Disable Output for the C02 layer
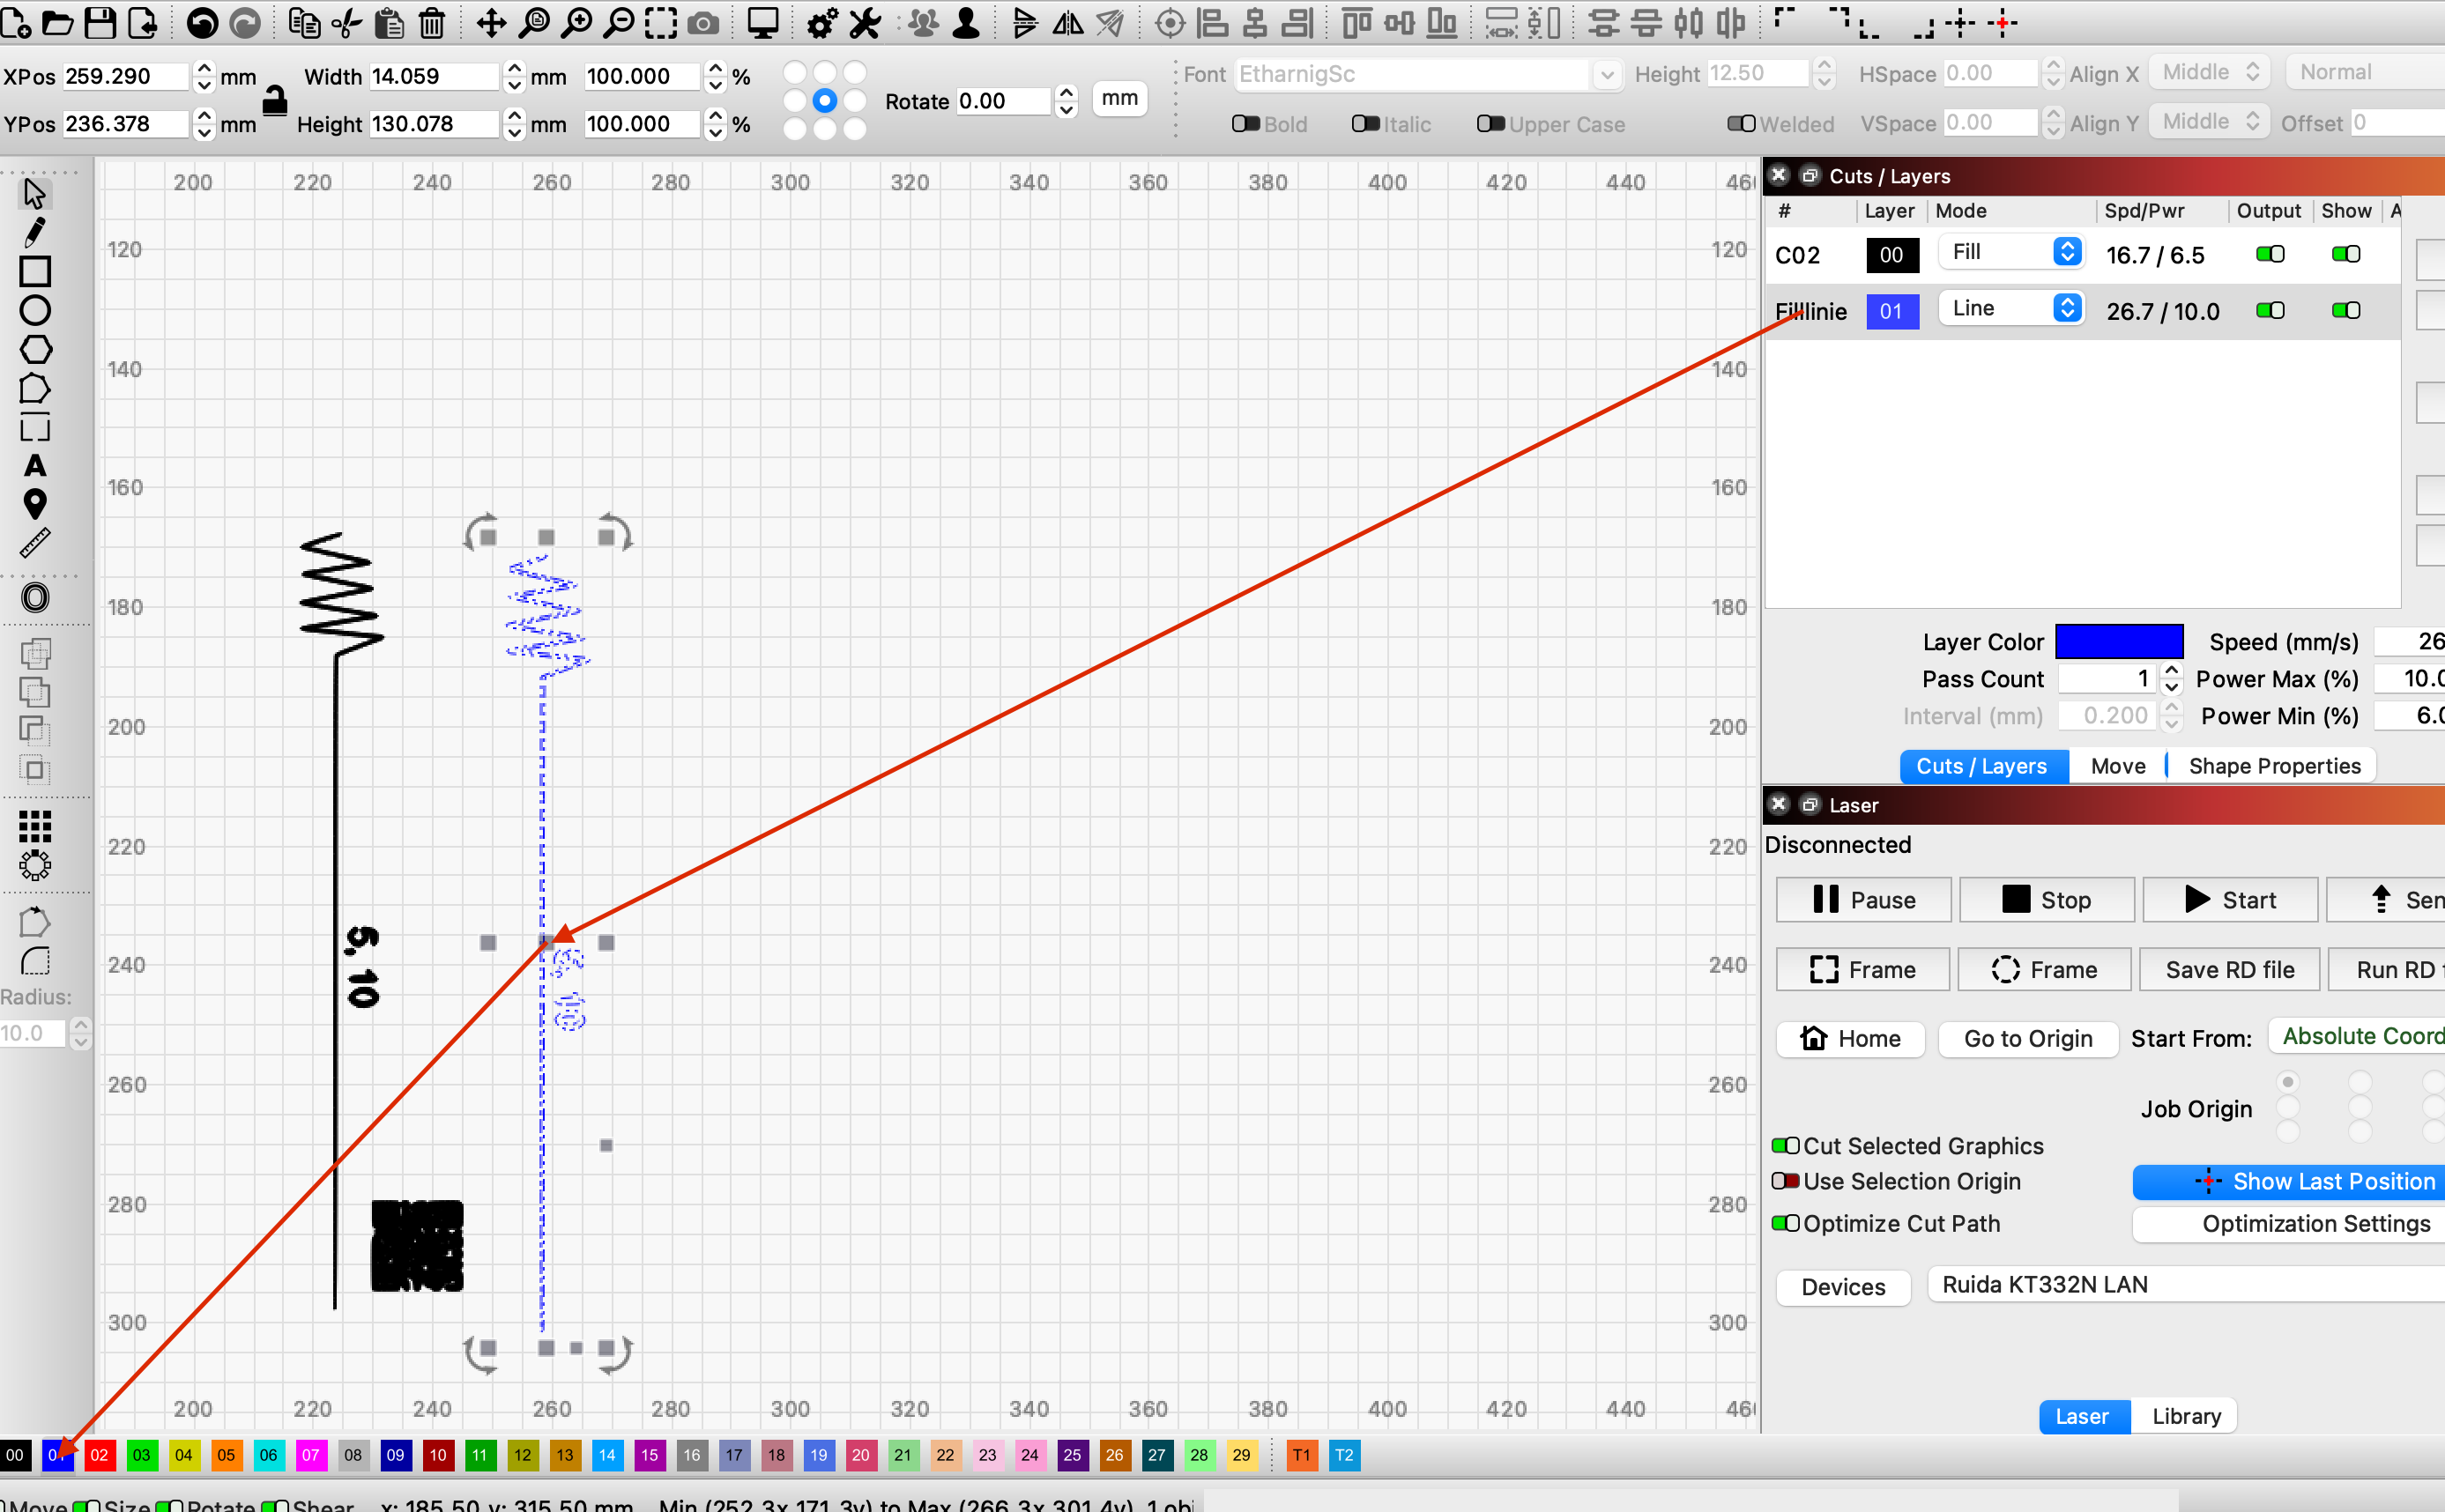Viewport: 2445px width, 1512px height. pos(2270,254)
